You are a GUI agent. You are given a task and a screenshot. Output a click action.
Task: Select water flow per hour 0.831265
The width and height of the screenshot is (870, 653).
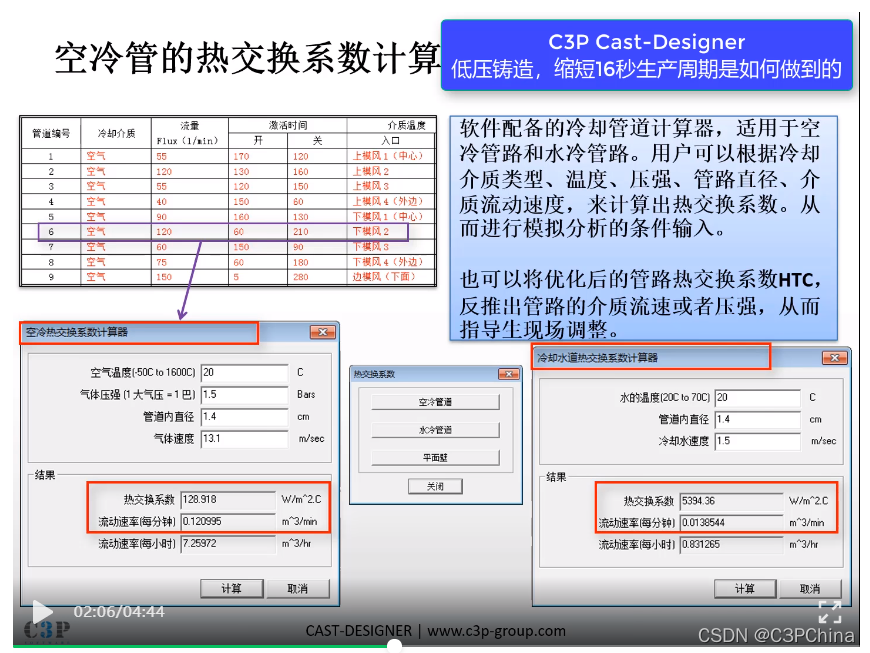[731, 545]
